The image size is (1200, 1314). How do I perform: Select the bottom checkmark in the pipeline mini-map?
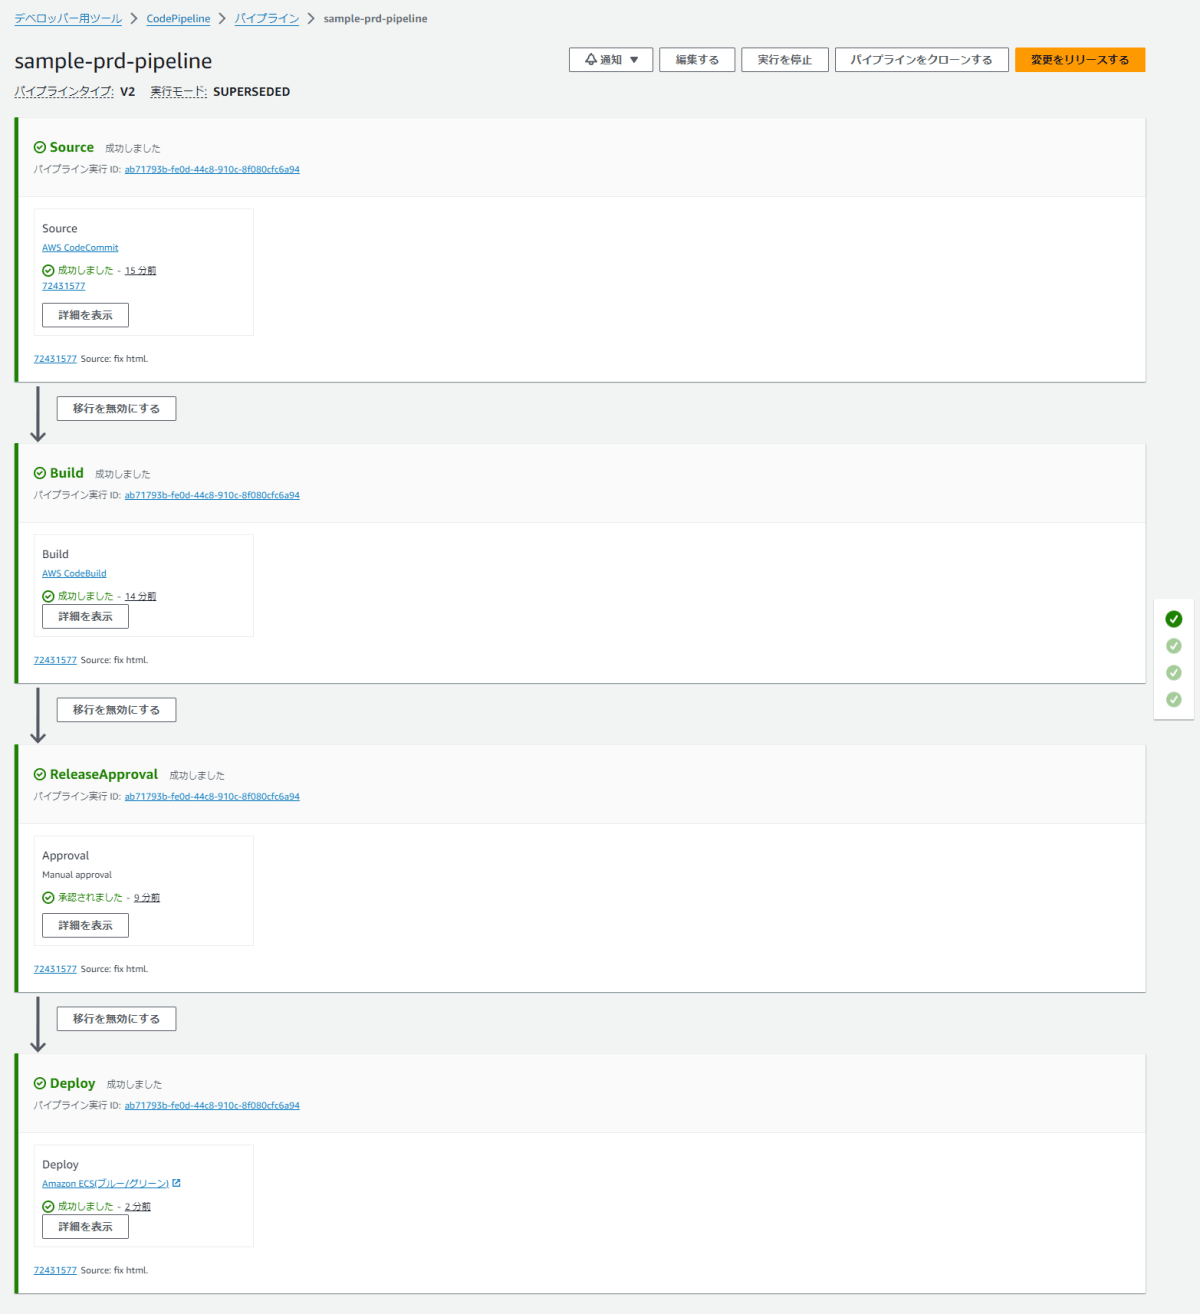(1173, 700)
